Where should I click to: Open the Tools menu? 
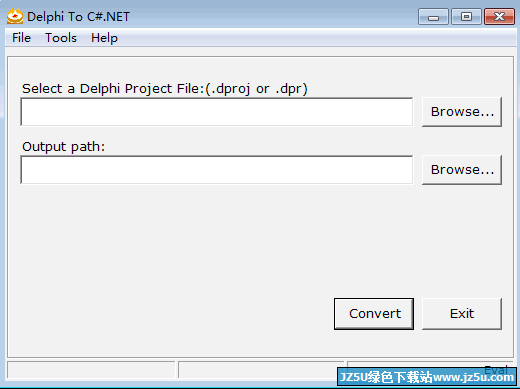click(61, 38)
